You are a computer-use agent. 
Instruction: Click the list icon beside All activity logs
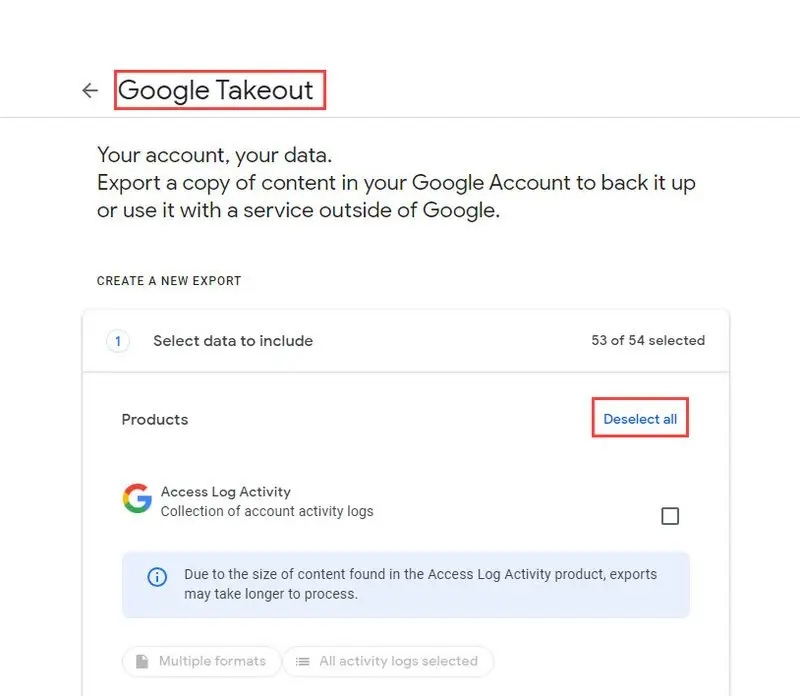click(303, 661)
